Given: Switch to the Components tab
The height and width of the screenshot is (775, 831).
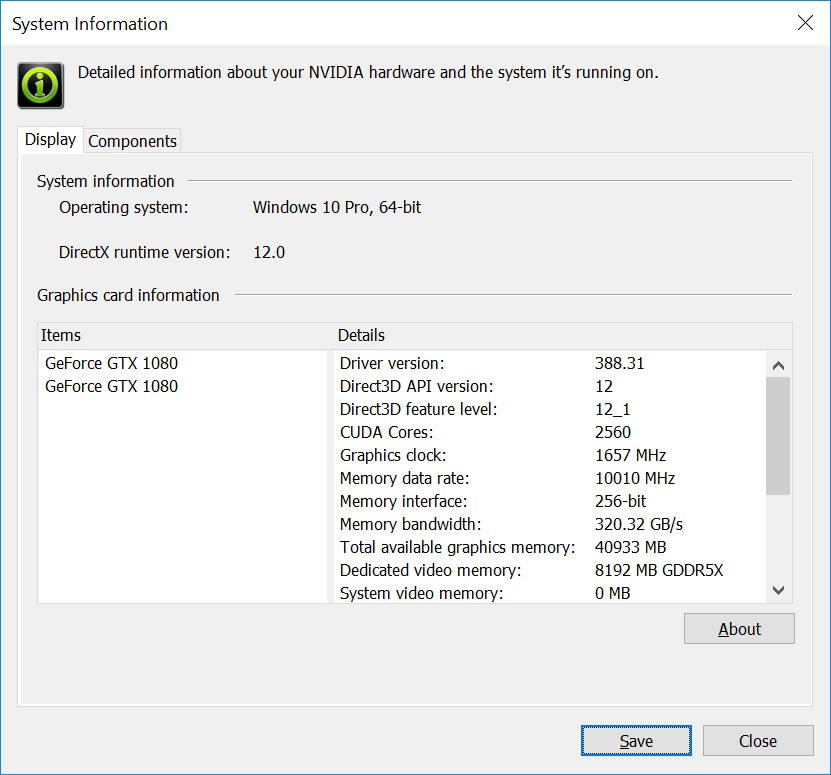Looking at the screenshot, I should pos(132,141).
